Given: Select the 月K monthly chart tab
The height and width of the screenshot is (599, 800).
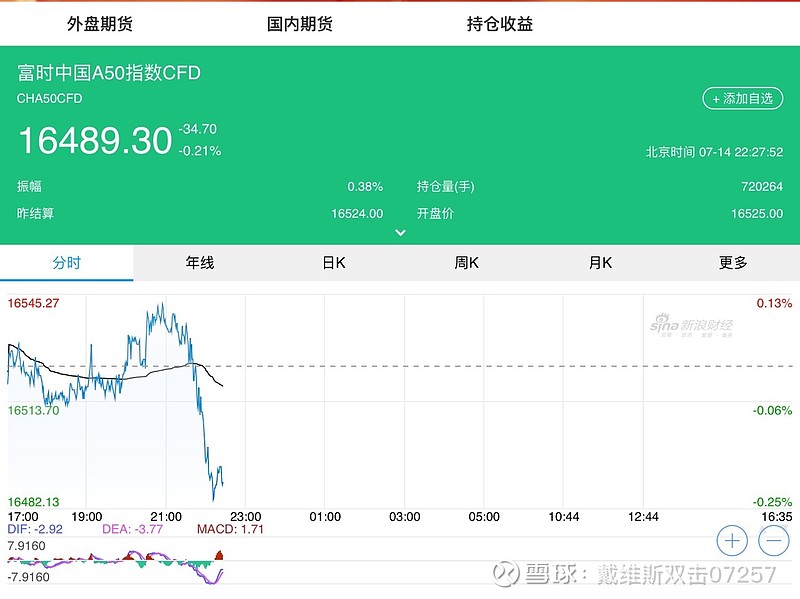Looking at the screenshot, I should (x=599, y=262).
